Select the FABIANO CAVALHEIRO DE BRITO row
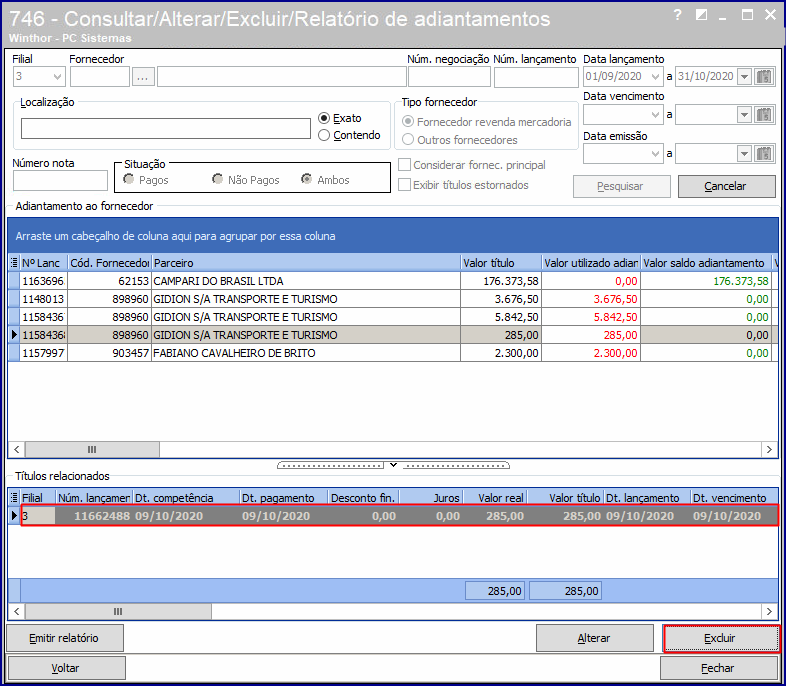Viewport: 786px width, 686px height. point(392,353)
